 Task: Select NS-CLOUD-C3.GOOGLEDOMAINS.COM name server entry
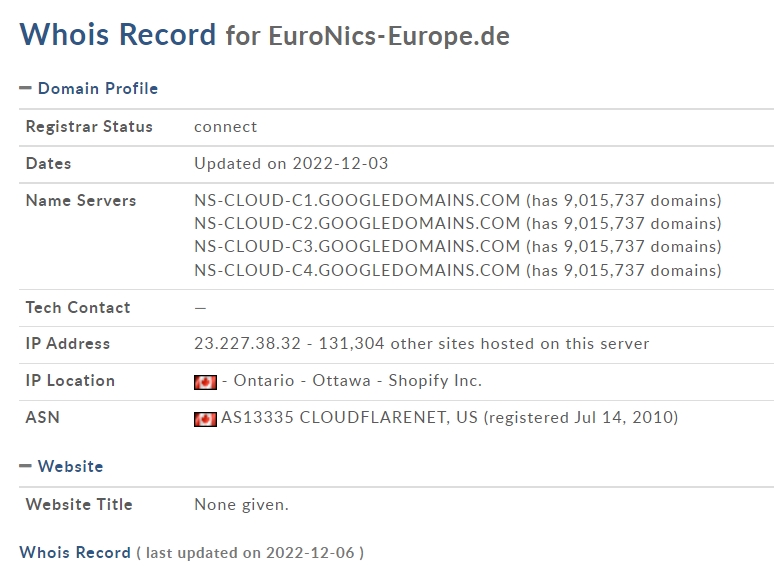point(357,246)
